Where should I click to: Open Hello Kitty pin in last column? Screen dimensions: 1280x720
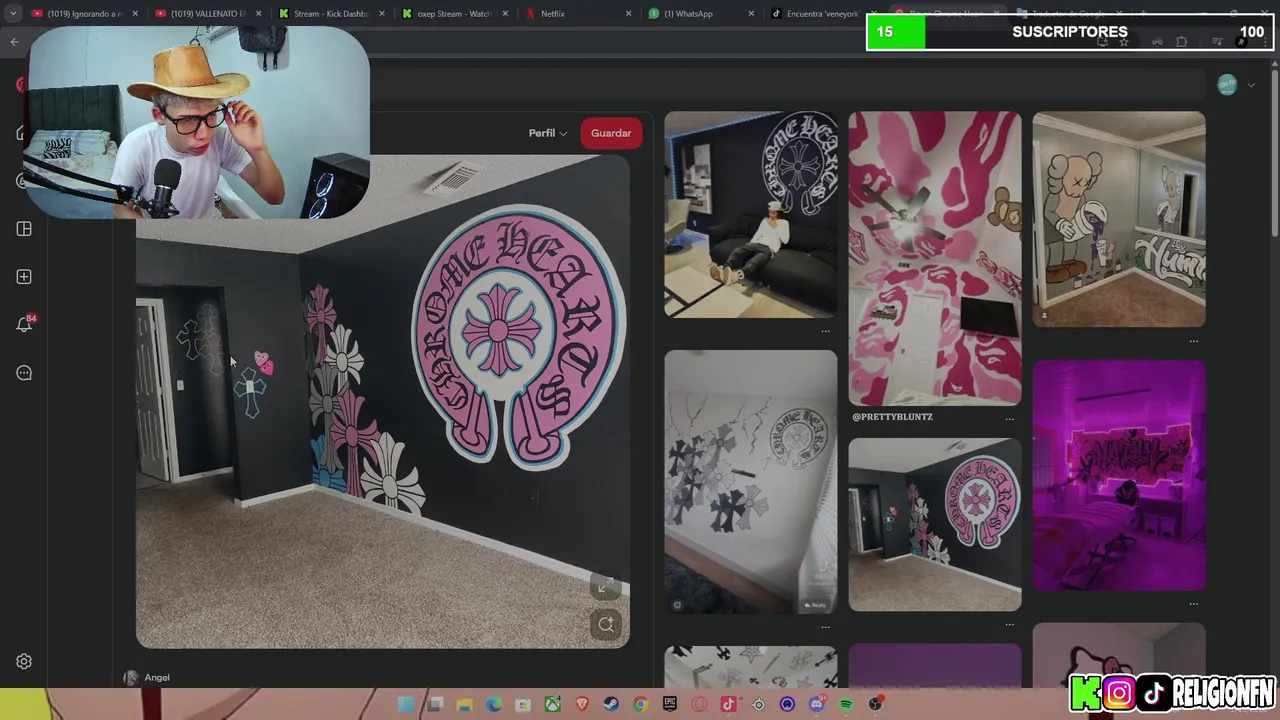tap(1119, 655)
